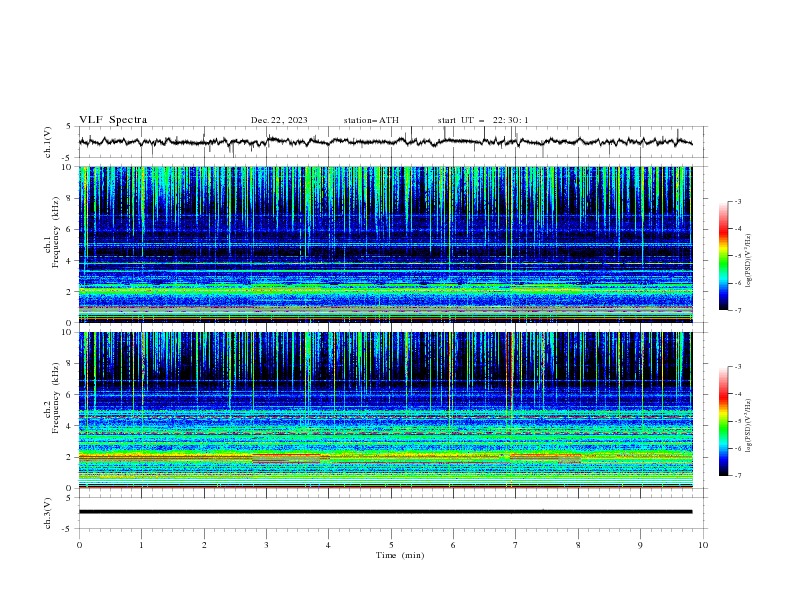
Task: Click the "ch.1(V)" axis label
Action: 48,142
